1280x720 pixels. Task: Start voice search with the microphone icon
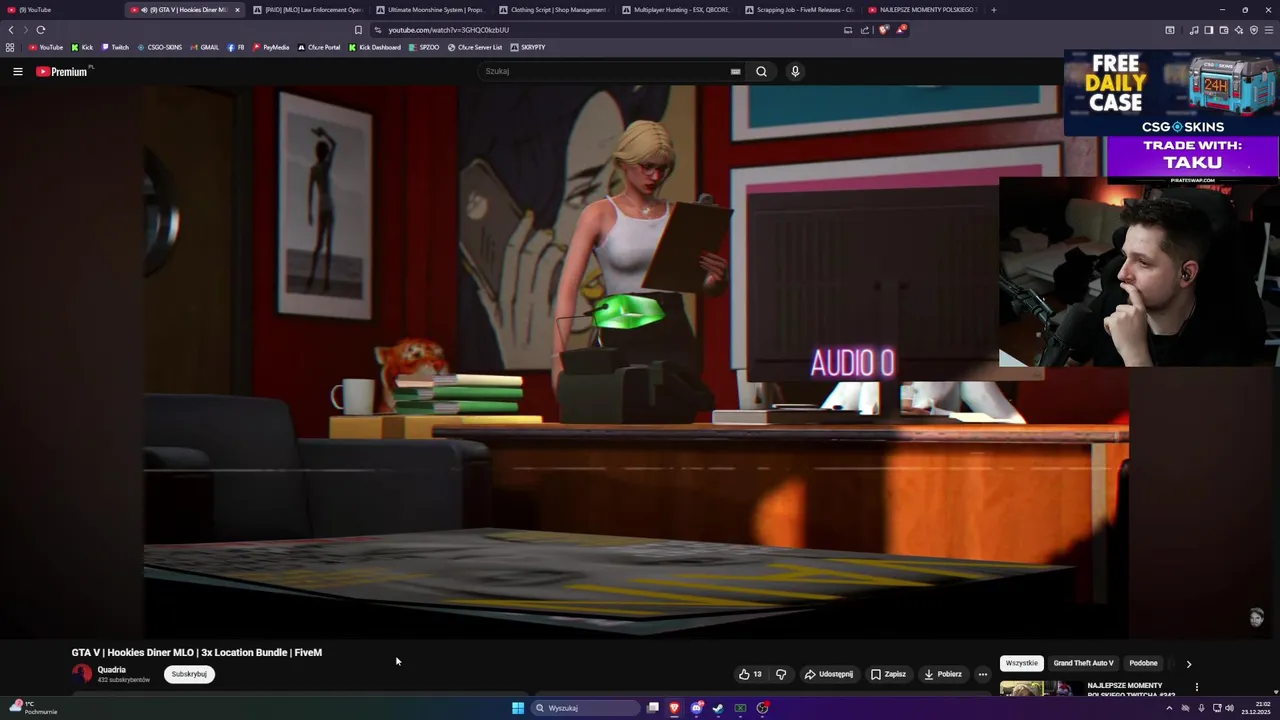click(x=795, y=71)
